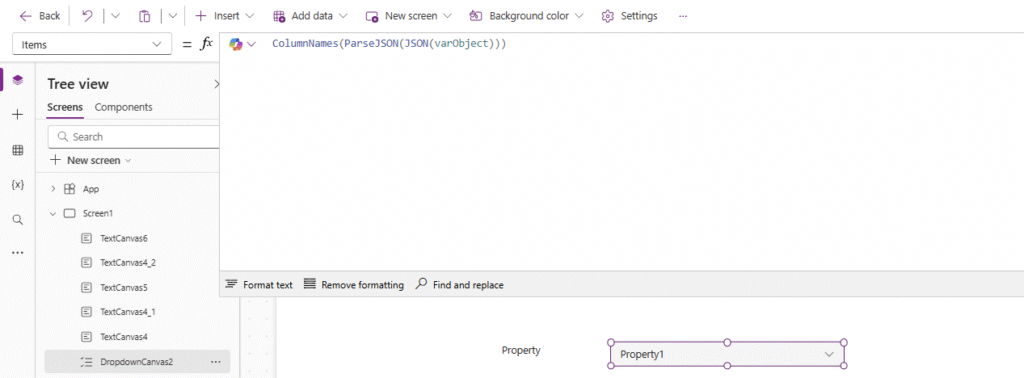The width and height of the screenshot is (1024, 378).
Task: Open the Data table sidebar icon
Action: 18,150
